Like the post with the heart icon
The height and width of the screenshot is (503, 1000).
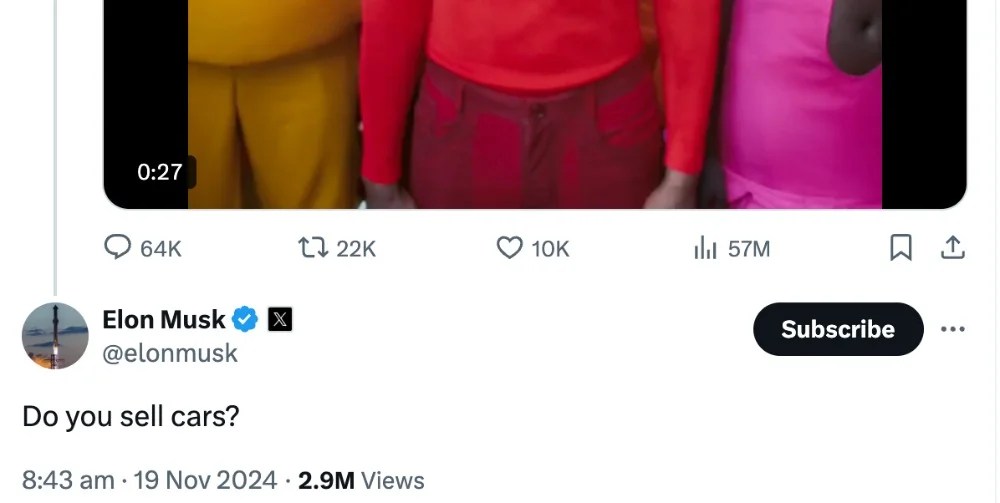pyautogui.click(x=510, y=247)
